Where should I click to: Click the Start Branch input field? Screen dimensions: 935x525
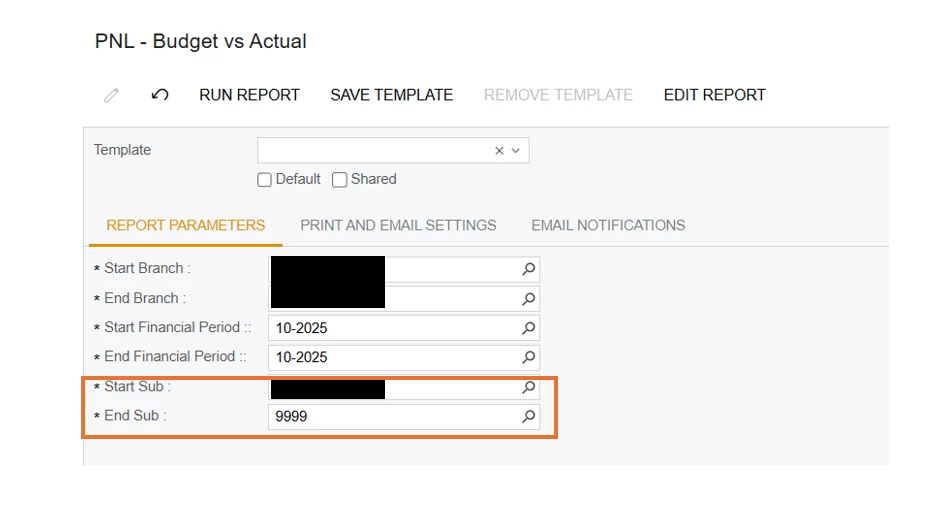404,269
